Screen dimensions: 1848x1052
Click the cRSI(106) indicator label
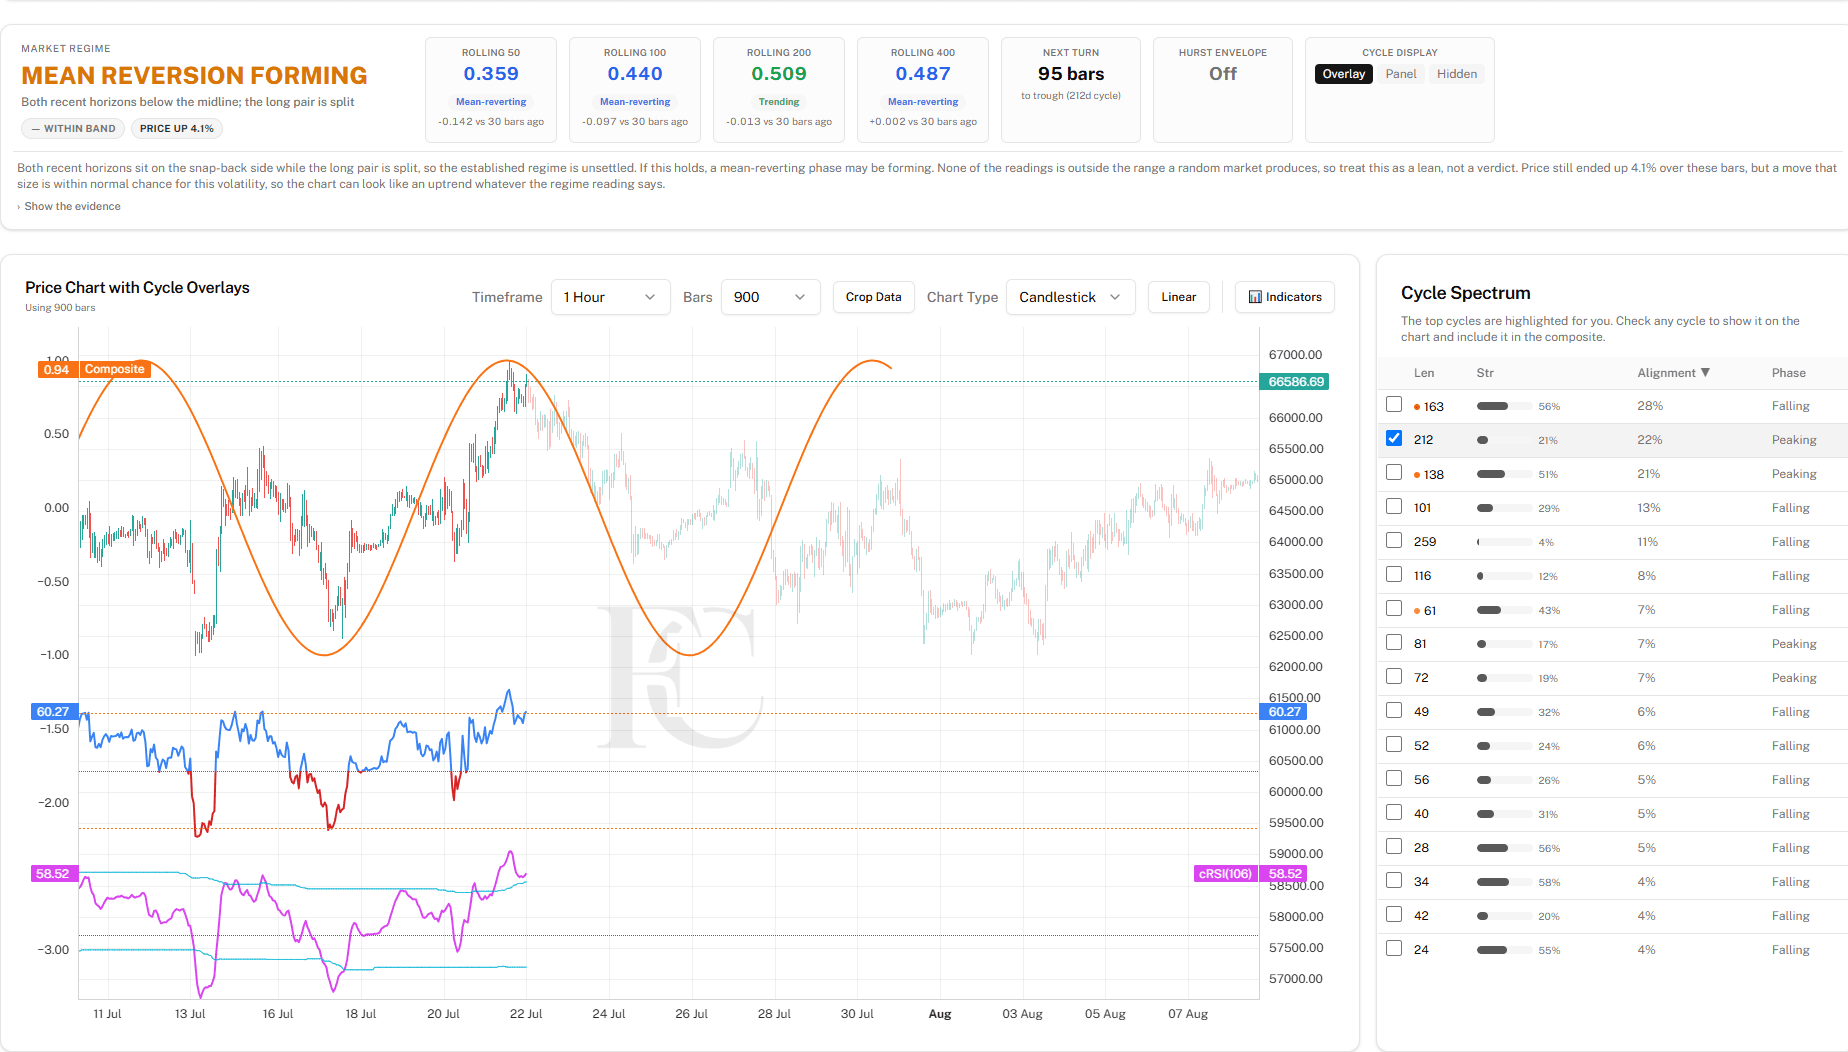[x=1225, y=874]
